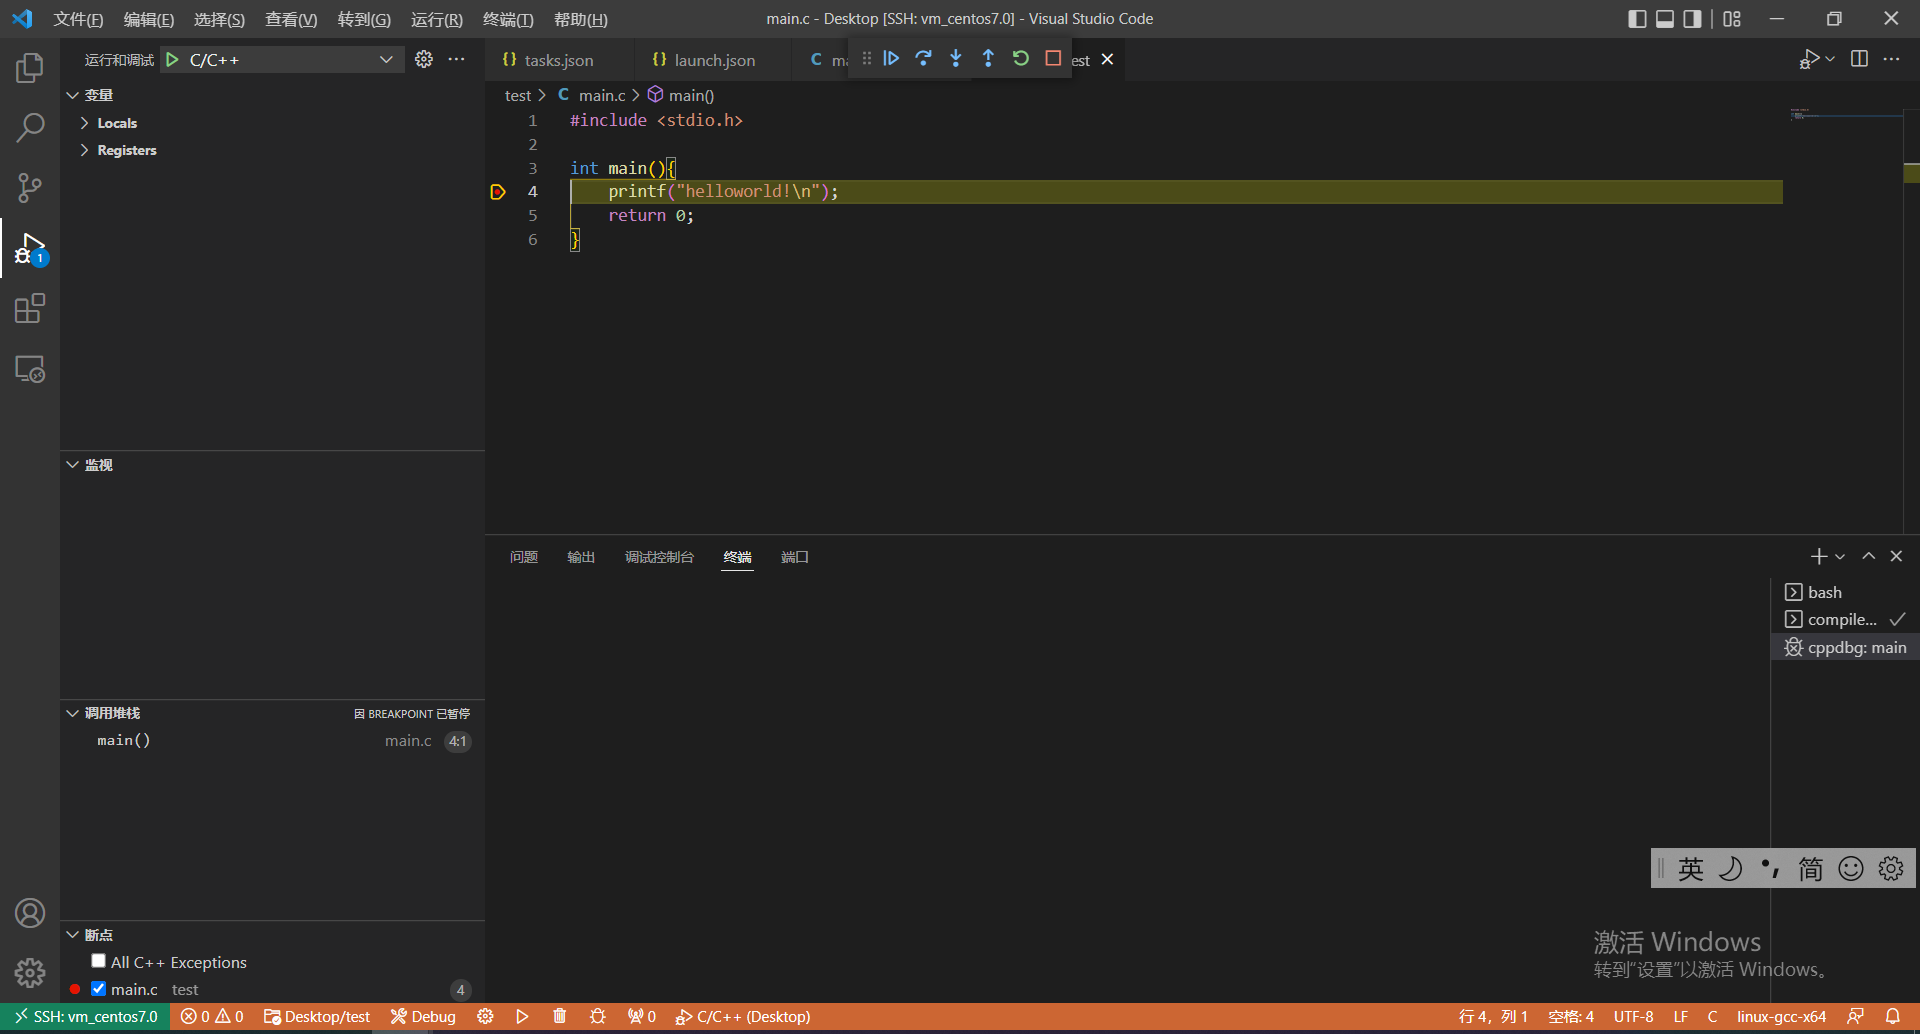The image size is (1920, 1034).
Task: Switch to launch.json editor tab
Action: point(715,60)
